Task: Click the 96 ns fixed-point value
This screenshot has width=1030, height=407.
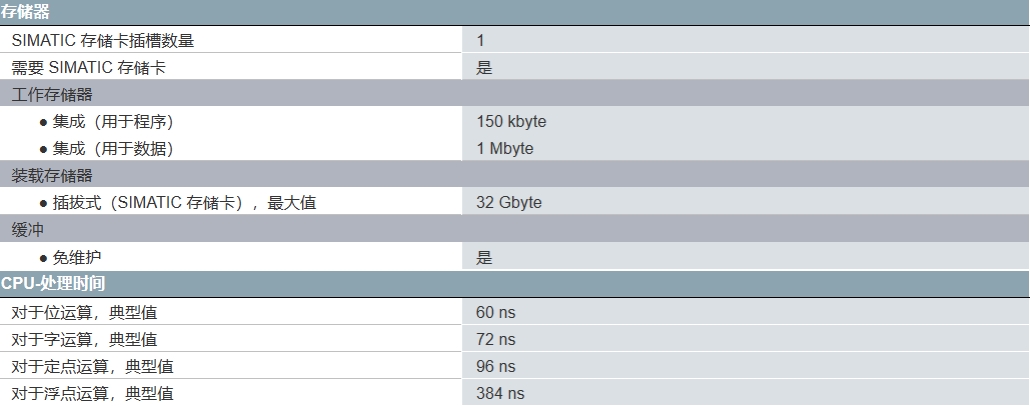Action: coord(496,366)
